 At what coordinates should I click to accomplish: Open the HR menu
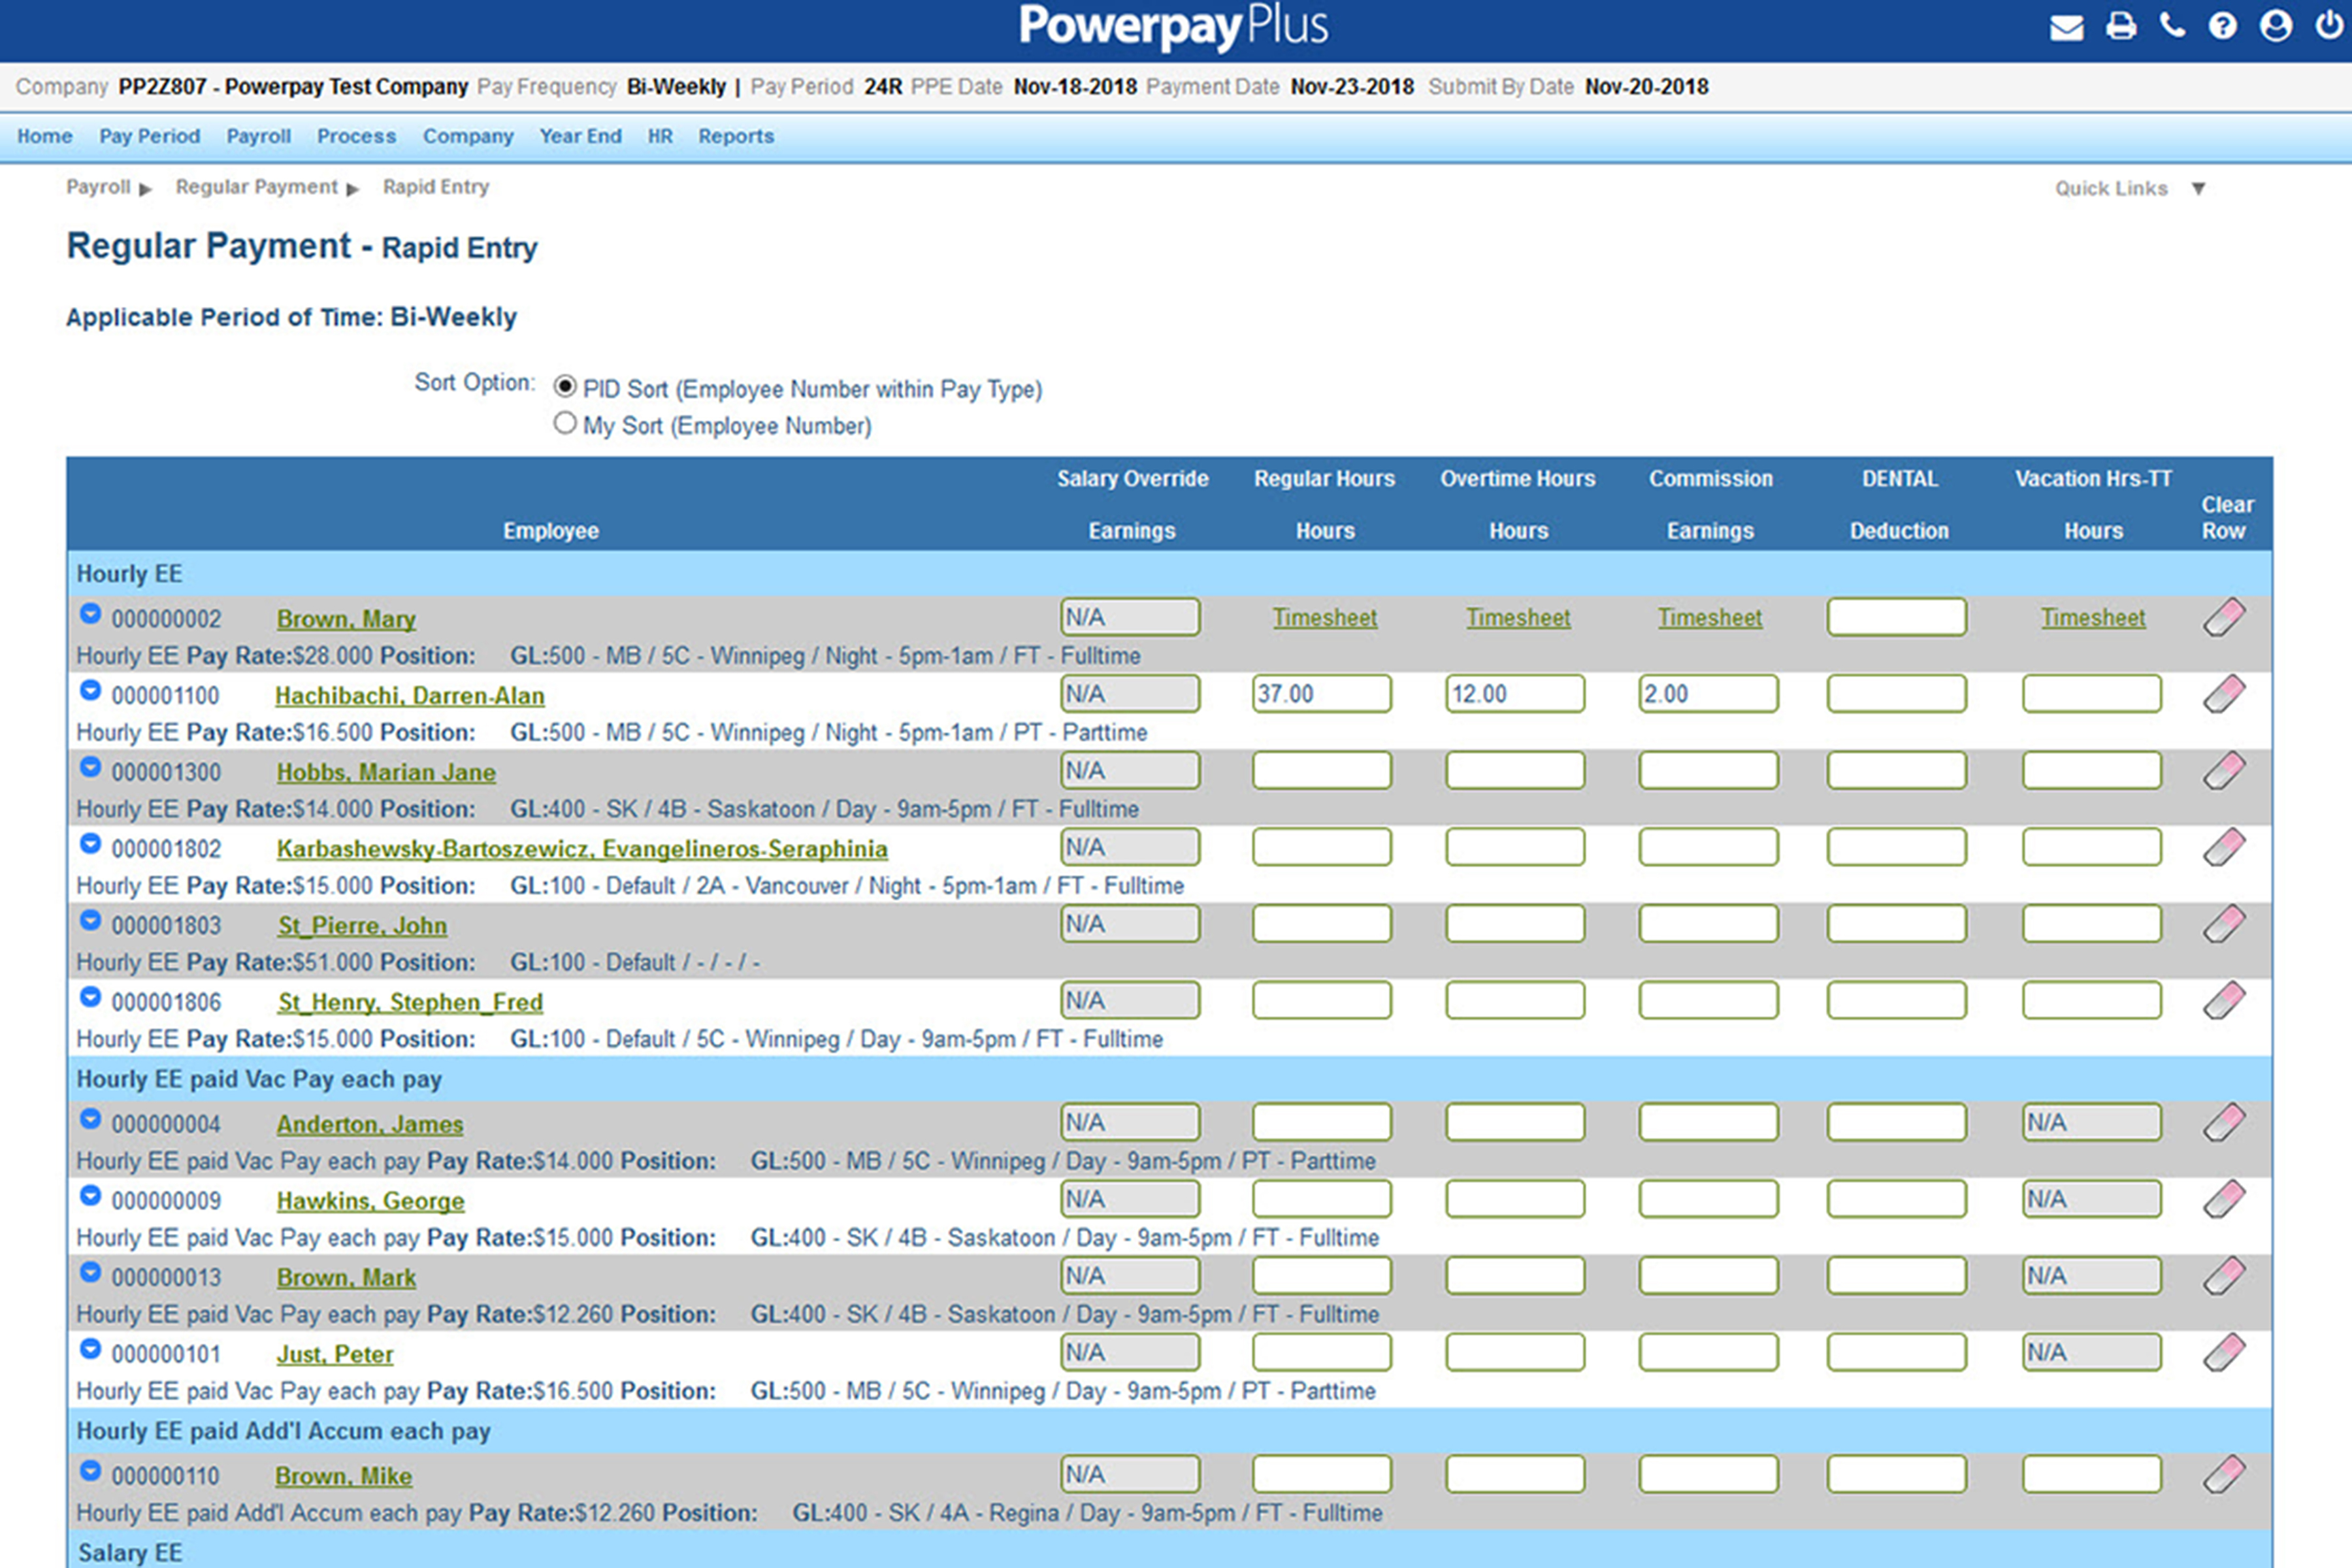(x=660, y=136)
